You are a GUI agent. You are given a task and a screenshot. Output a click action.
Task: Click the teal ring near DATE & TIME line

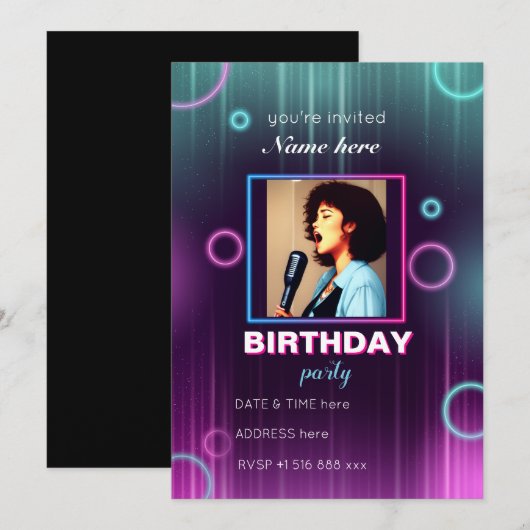(463, 411)
